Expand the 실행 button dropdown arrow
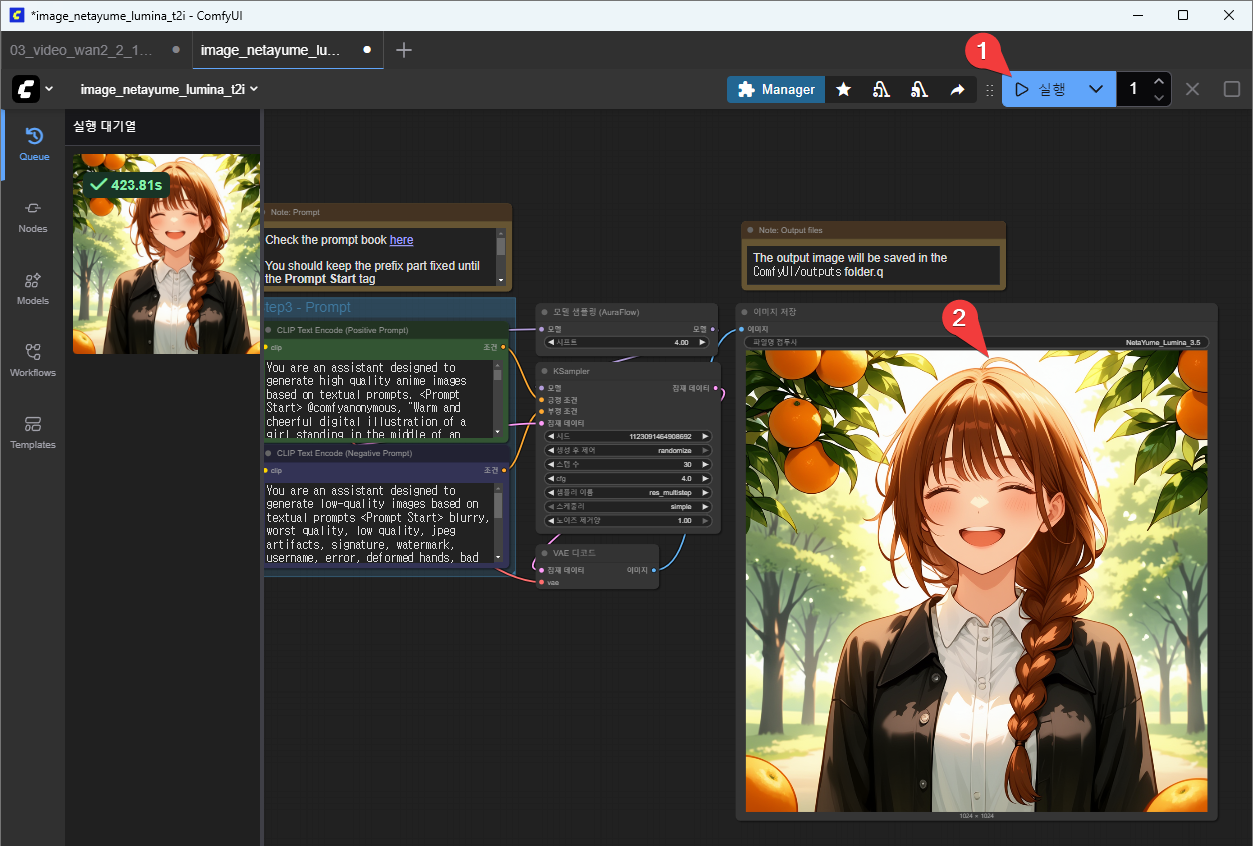This screenshot has height=846, width=1253. pyautogui.click(x=1096, y=89)
